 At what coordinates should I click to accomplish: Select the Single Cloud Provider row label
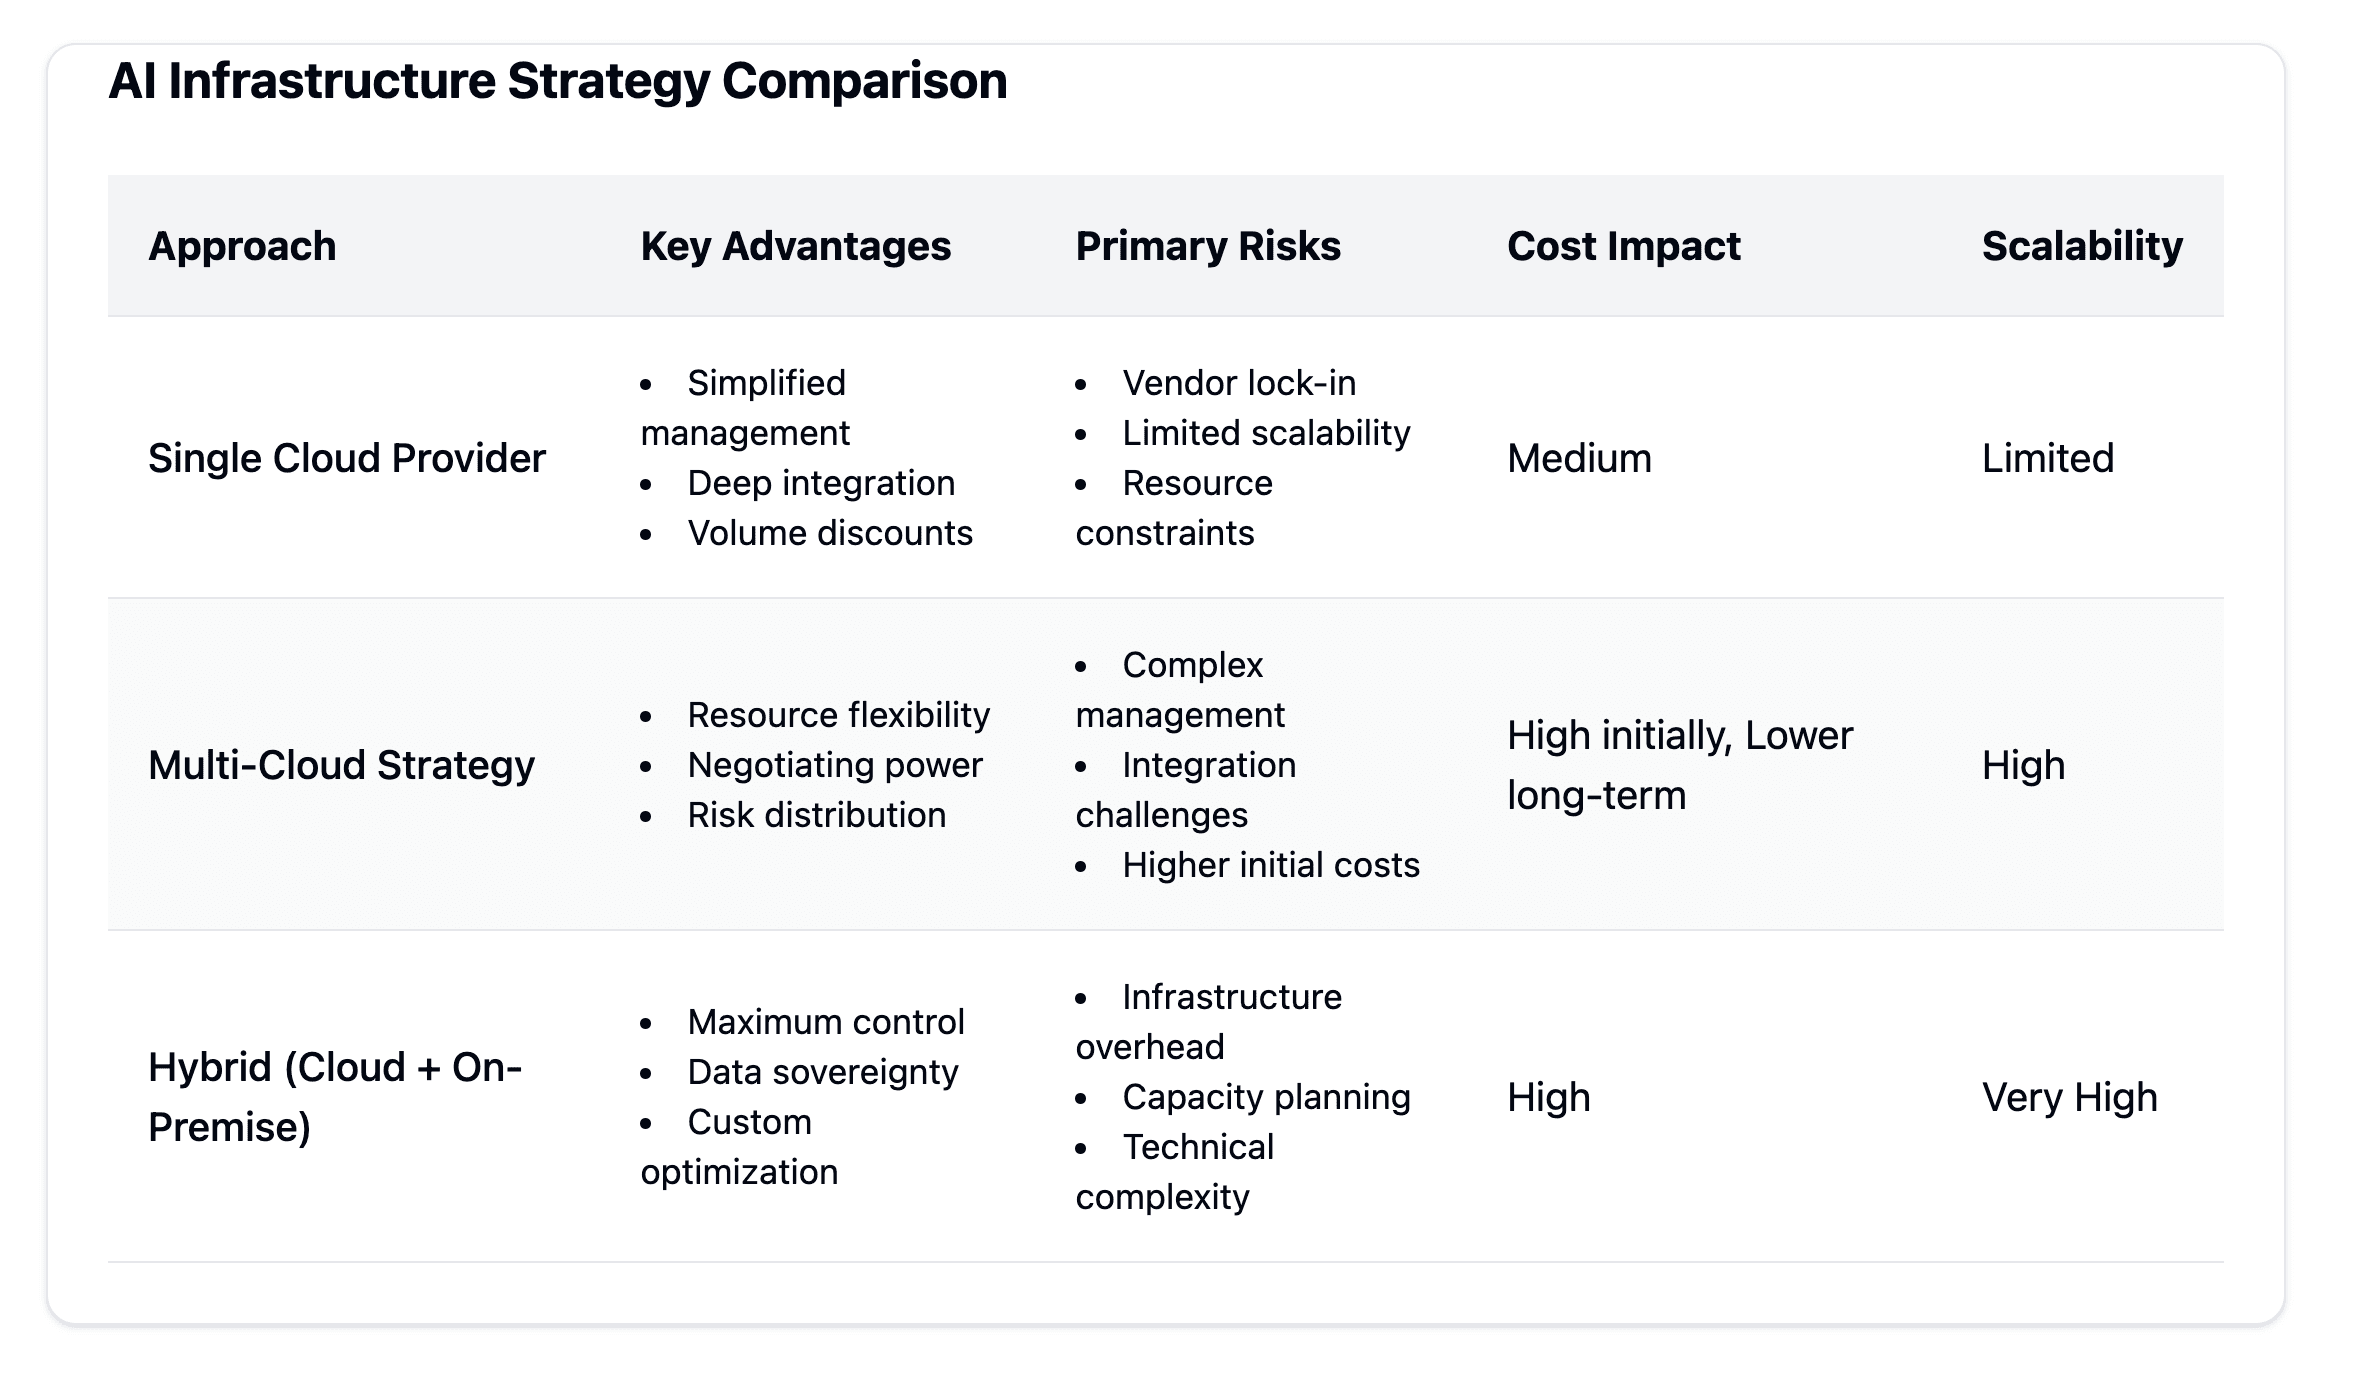pyautogui.click(x=347, y=458)
